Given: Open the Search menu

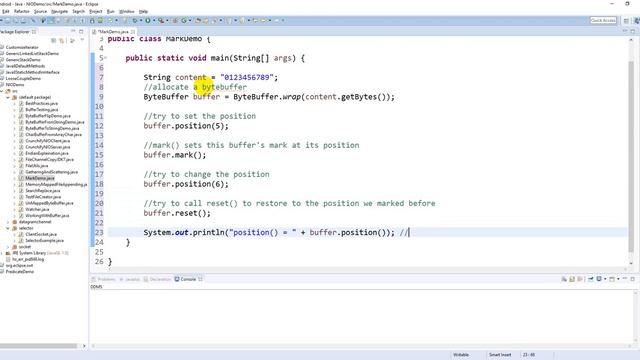Looking at the screenshot, I should click(x=78, y=11).
